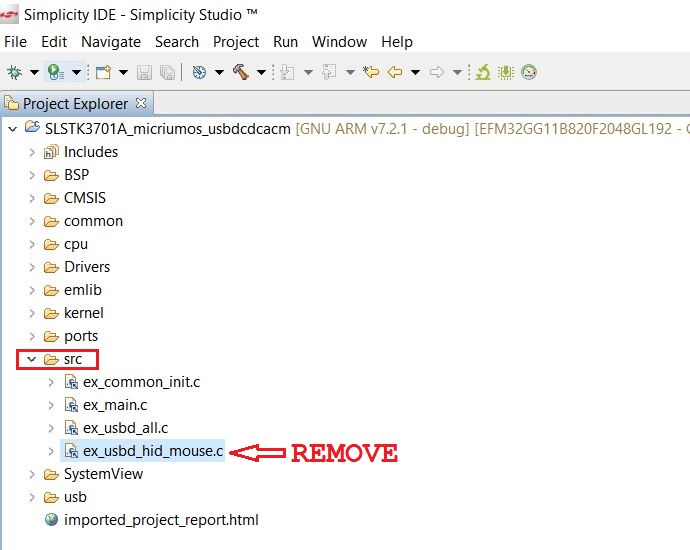Open the Window menu
690x550 pixels.
point(339,42)
